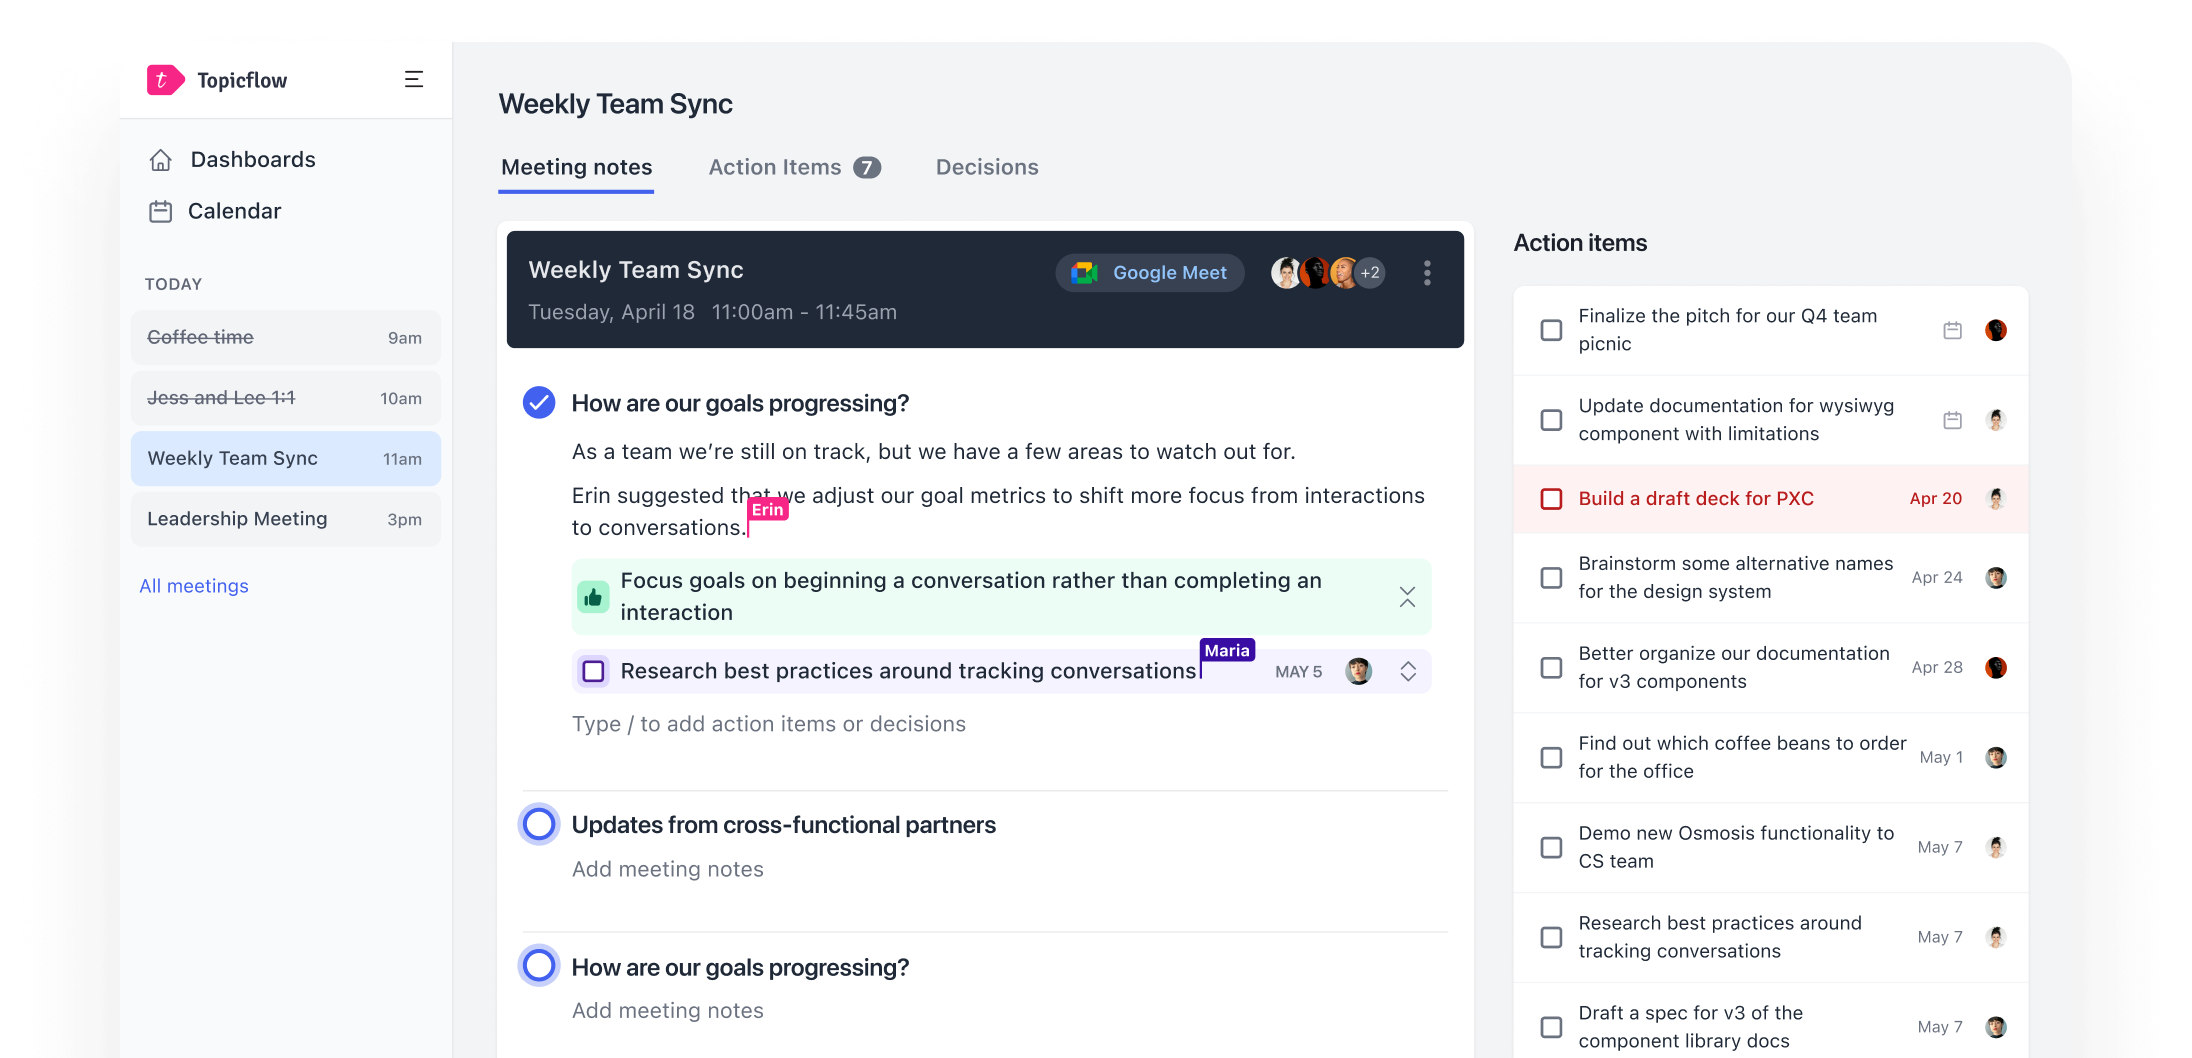The height and width of the screenshot is (1058, 2192).
Task: Collapse the Focus goals decision
Action: [1407, 597]
